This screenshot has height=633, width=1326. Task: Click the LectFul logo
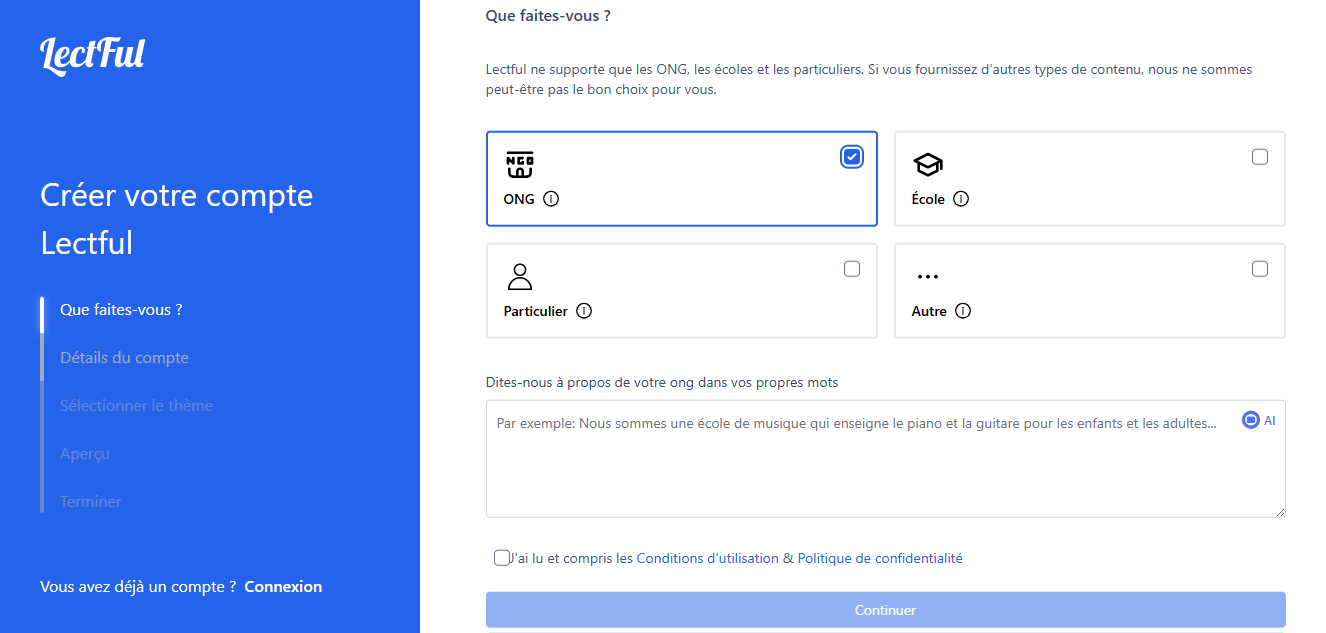[92, 56]
